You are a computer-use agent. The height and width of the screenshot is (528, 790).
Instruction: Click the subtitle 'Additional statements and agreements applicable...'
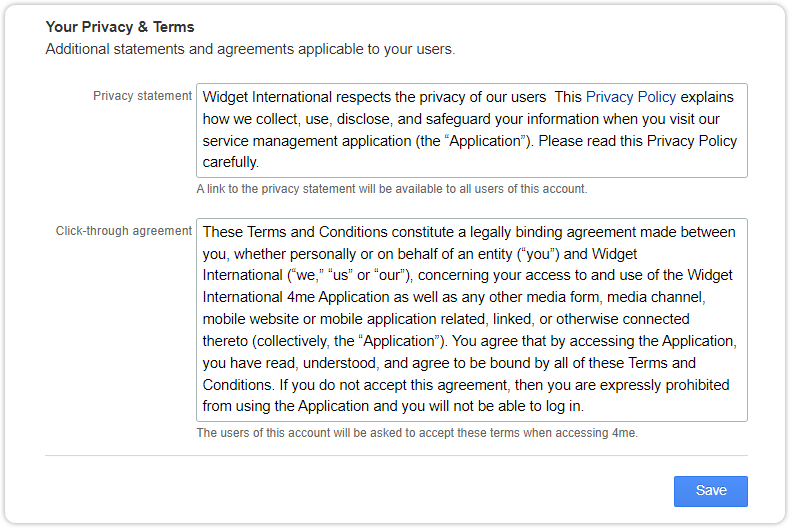[x=250, y=49]
